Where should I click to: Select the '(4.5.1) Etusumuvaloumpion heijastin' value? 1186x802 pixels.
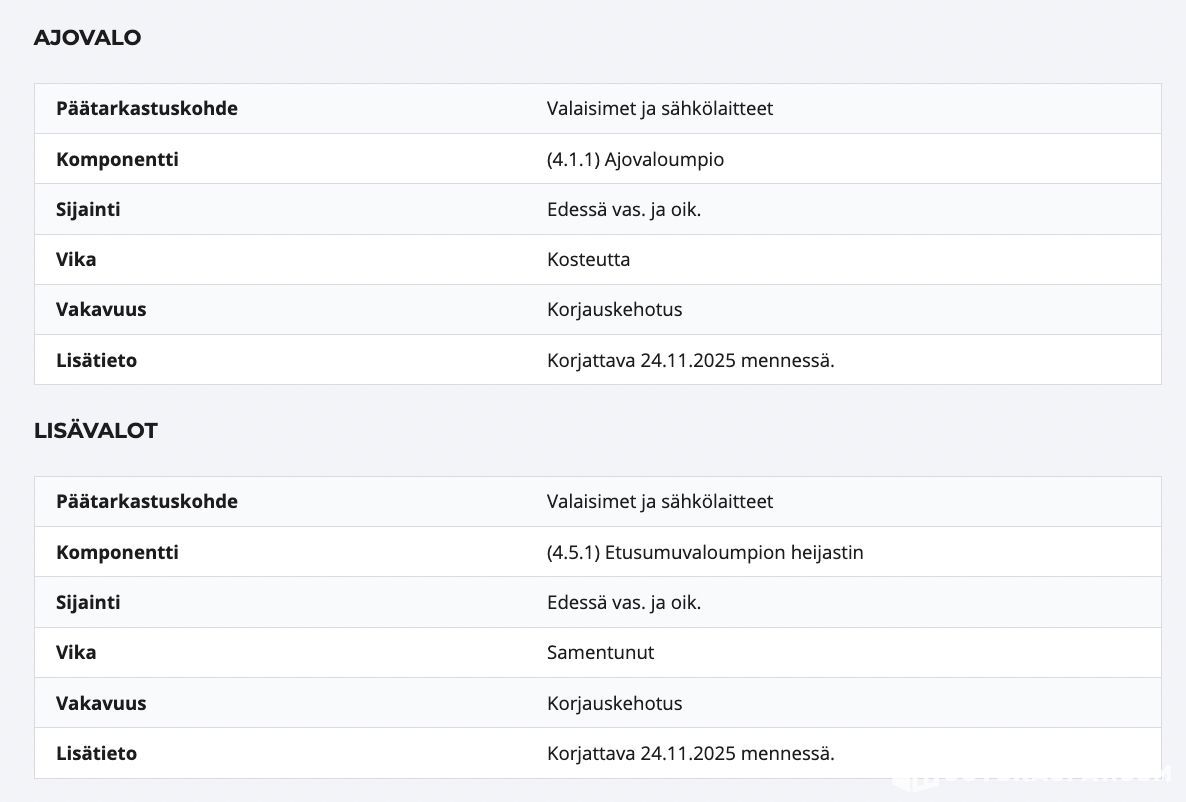pos(705,552)
